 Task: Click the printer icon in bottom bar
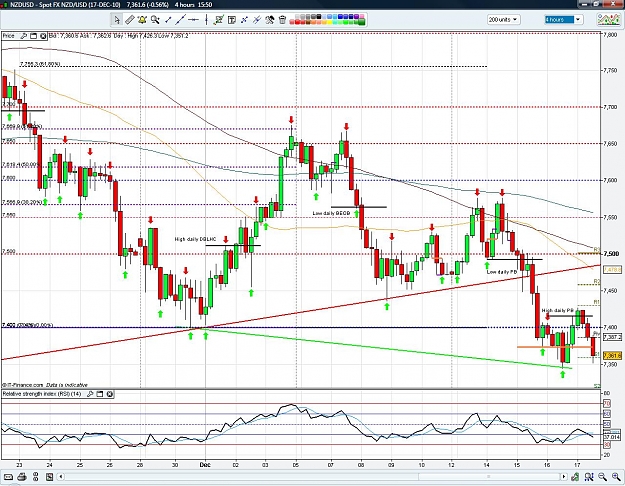22,476
